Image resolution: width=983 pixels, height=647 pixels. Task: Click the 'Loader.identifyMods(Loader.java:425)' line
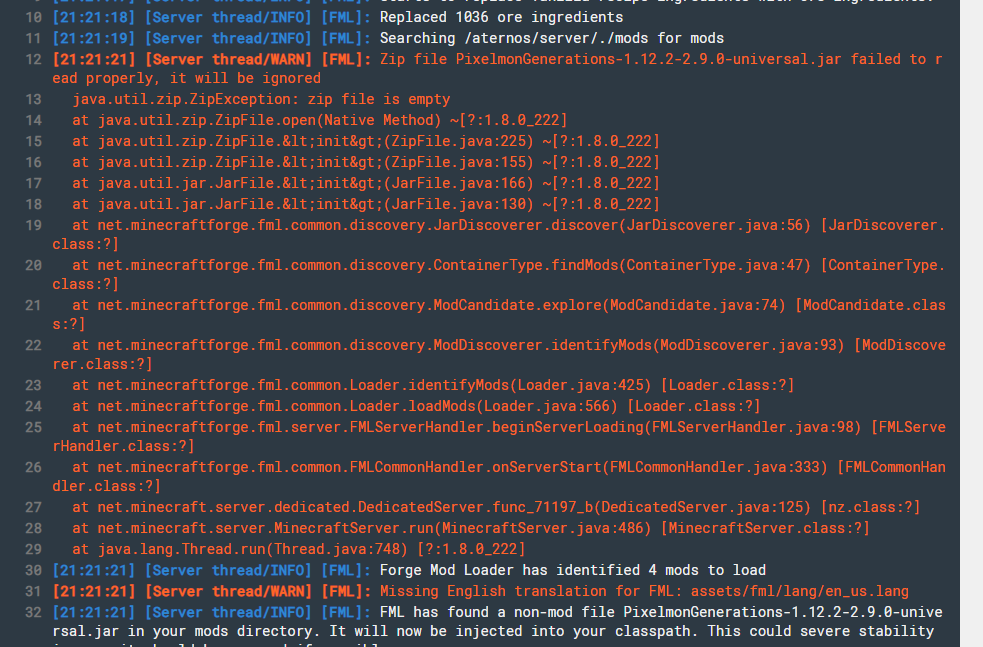[433, 386]
